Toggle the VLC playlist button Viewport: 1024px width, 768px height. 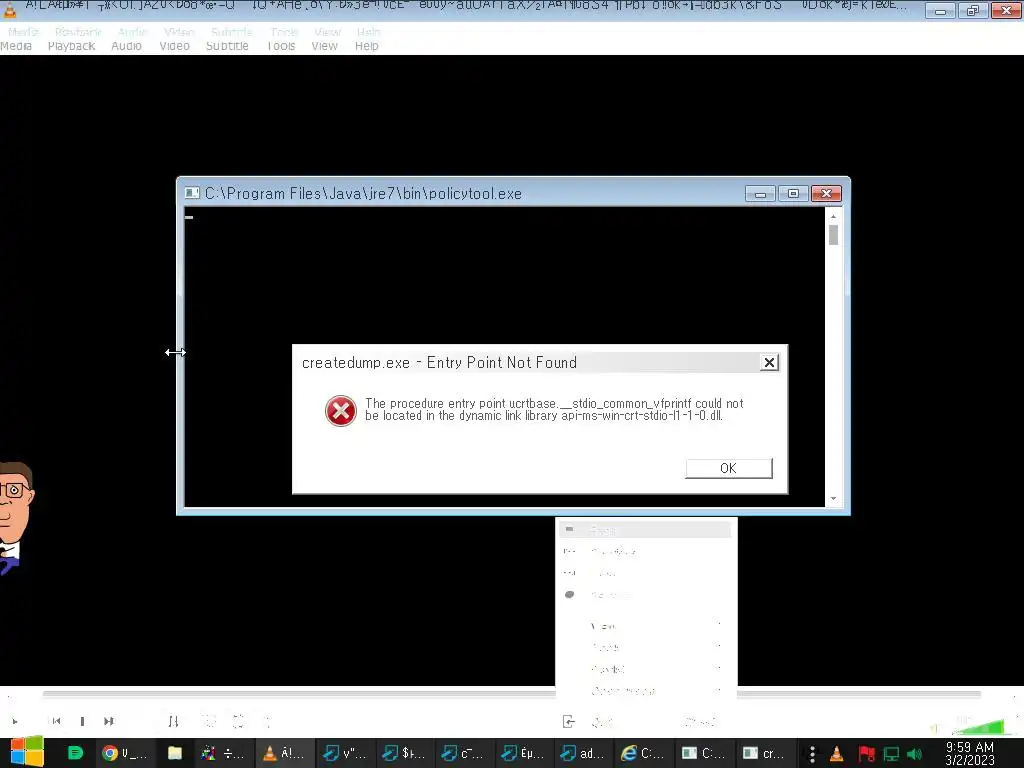click(209, 721)
